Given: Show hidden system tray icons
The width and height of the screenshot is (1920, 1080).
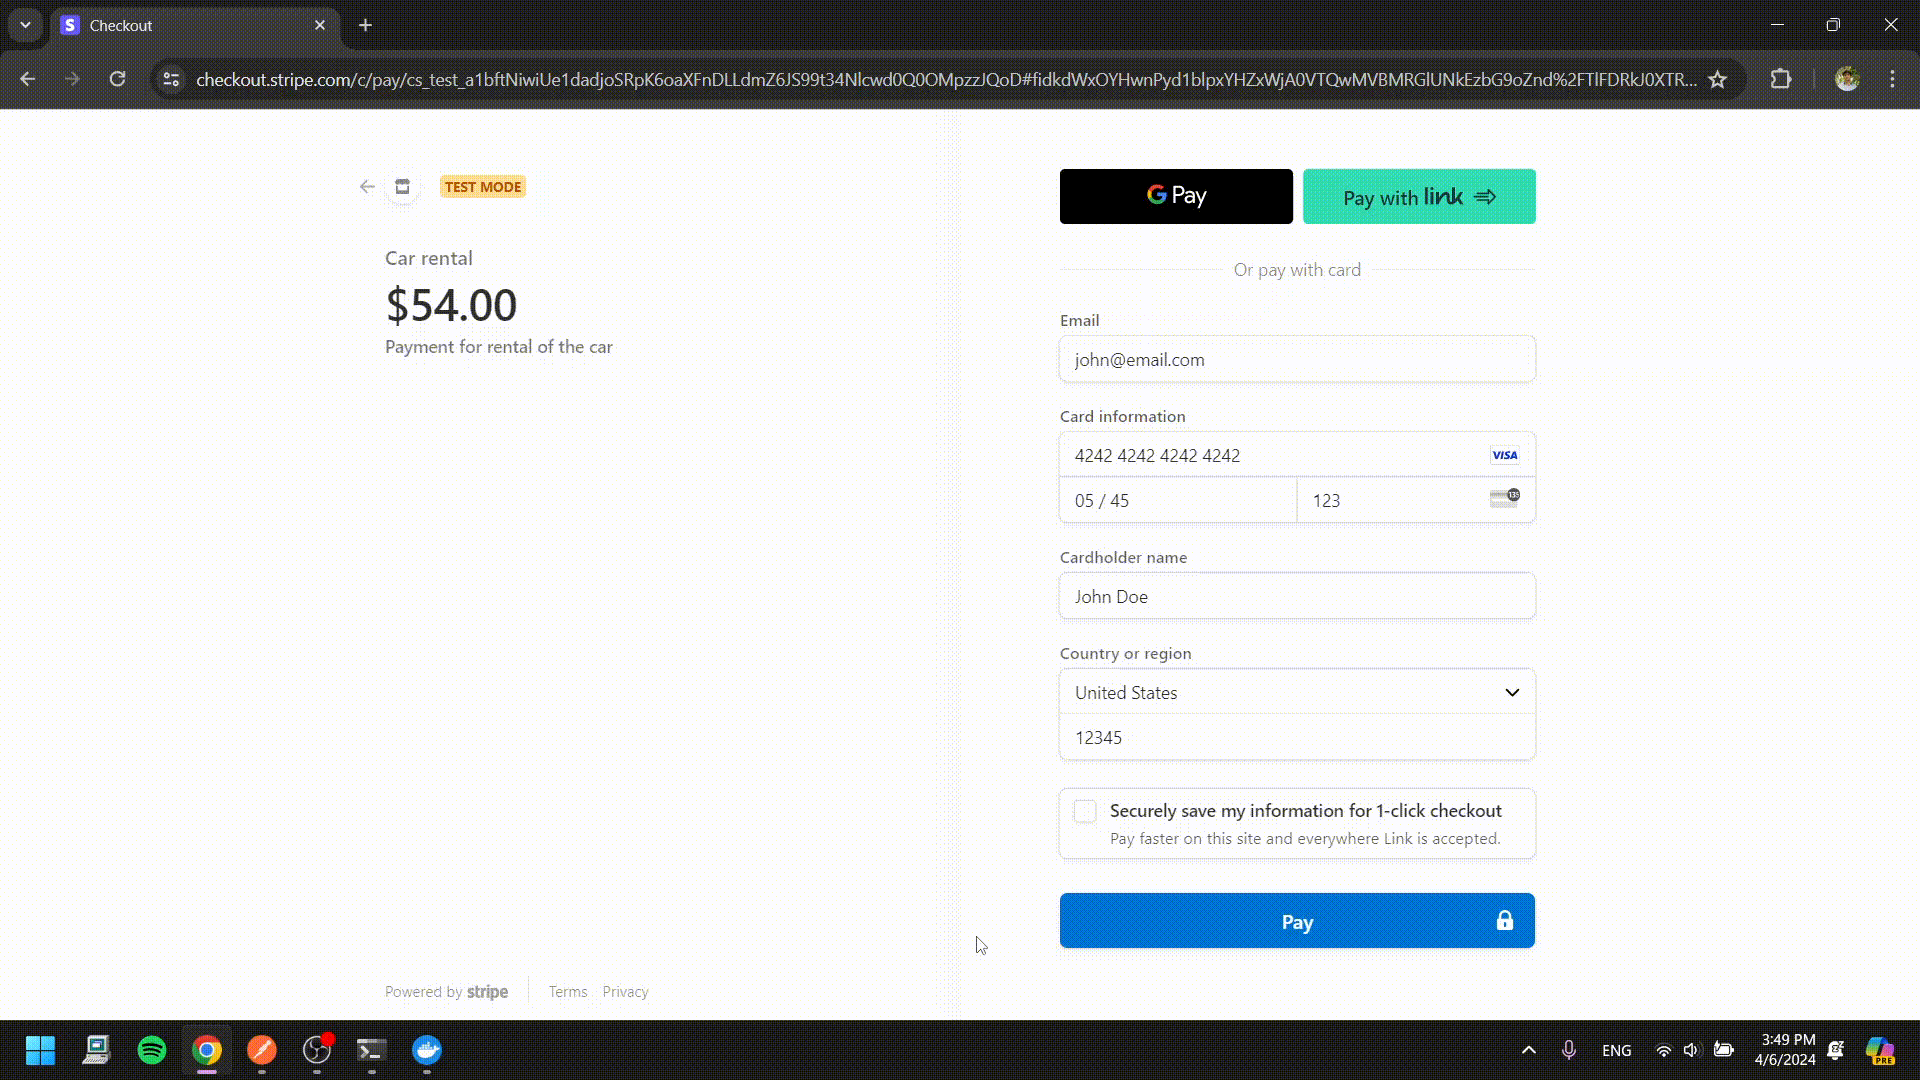Looking at the screenshot, I should tap(1528, 1050).
